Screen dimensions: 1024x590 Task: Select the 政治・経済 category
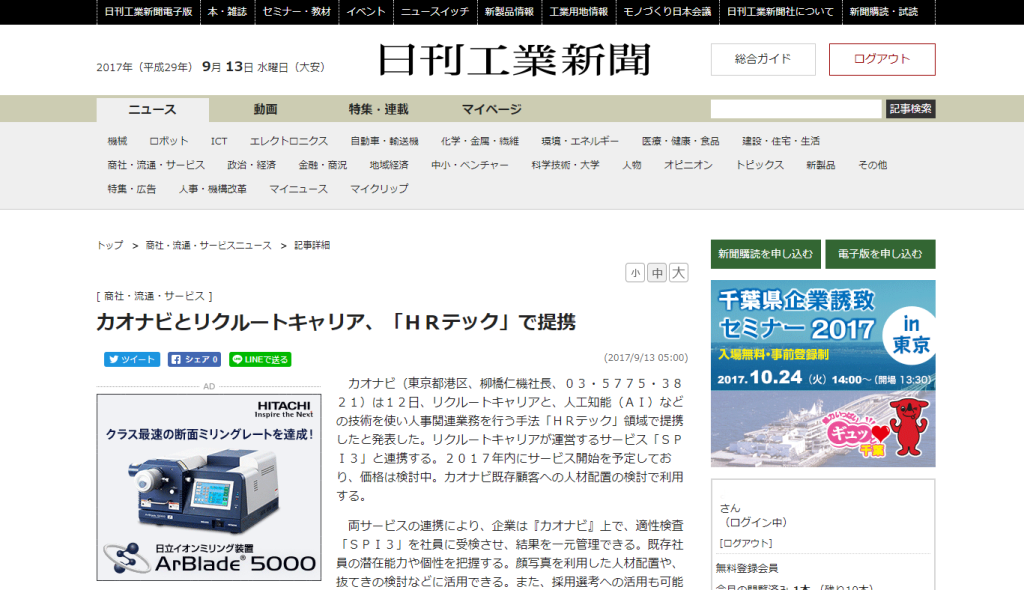pos(251,165)
